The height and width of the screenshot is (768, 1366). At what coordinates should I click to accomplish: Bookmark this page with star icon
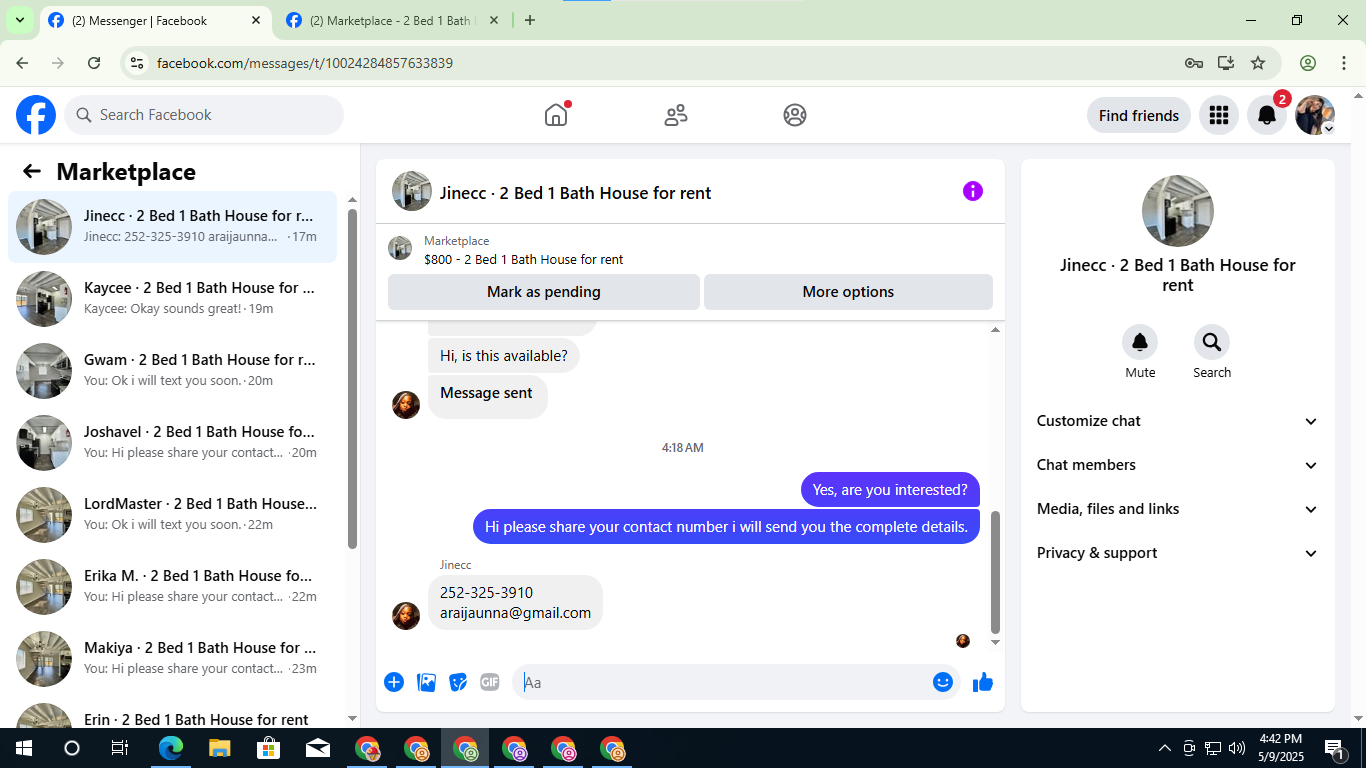1258,63
